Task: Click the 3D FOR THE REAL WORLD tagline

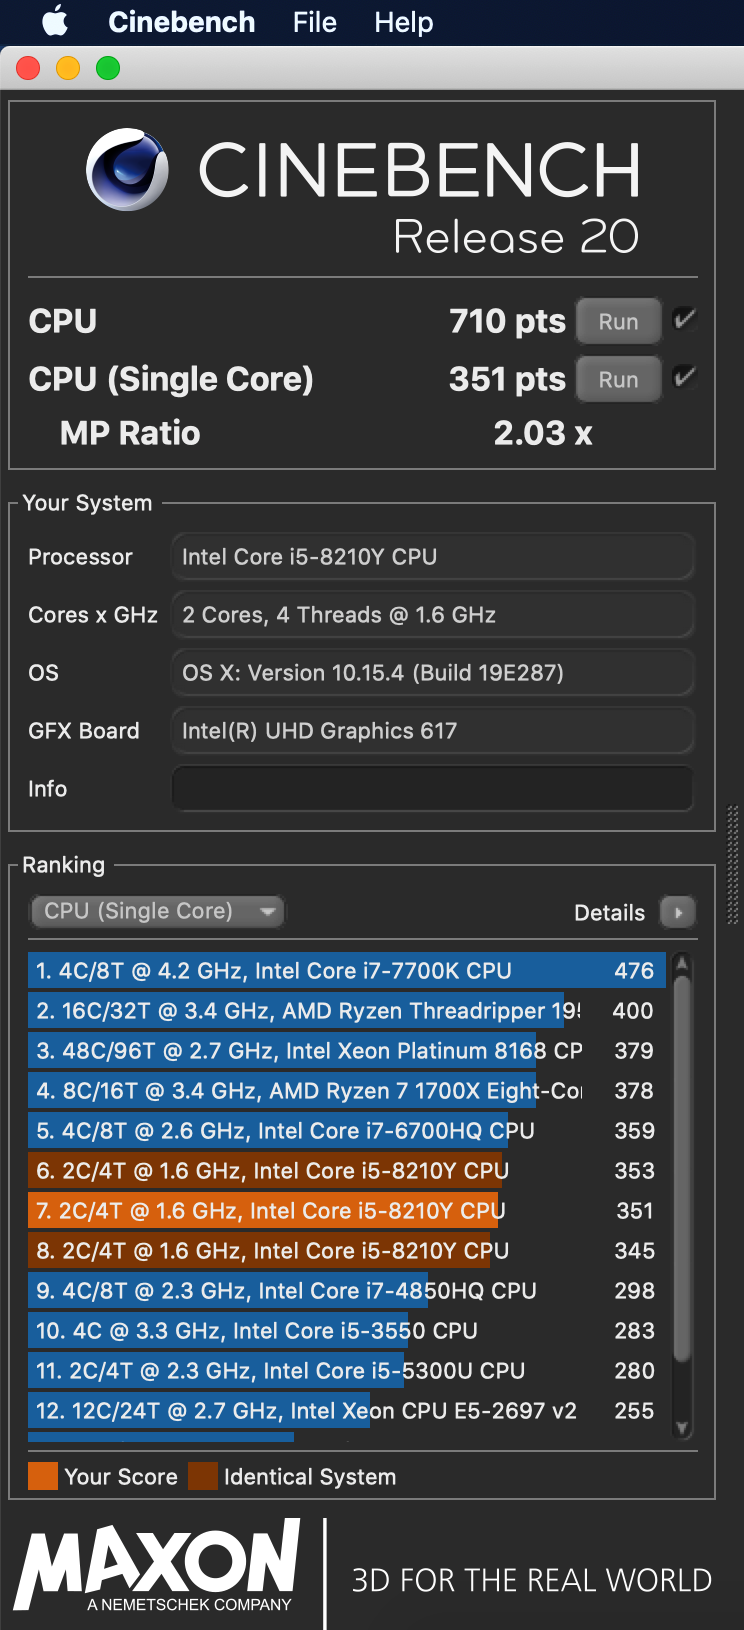Action: coord(531,1580)
